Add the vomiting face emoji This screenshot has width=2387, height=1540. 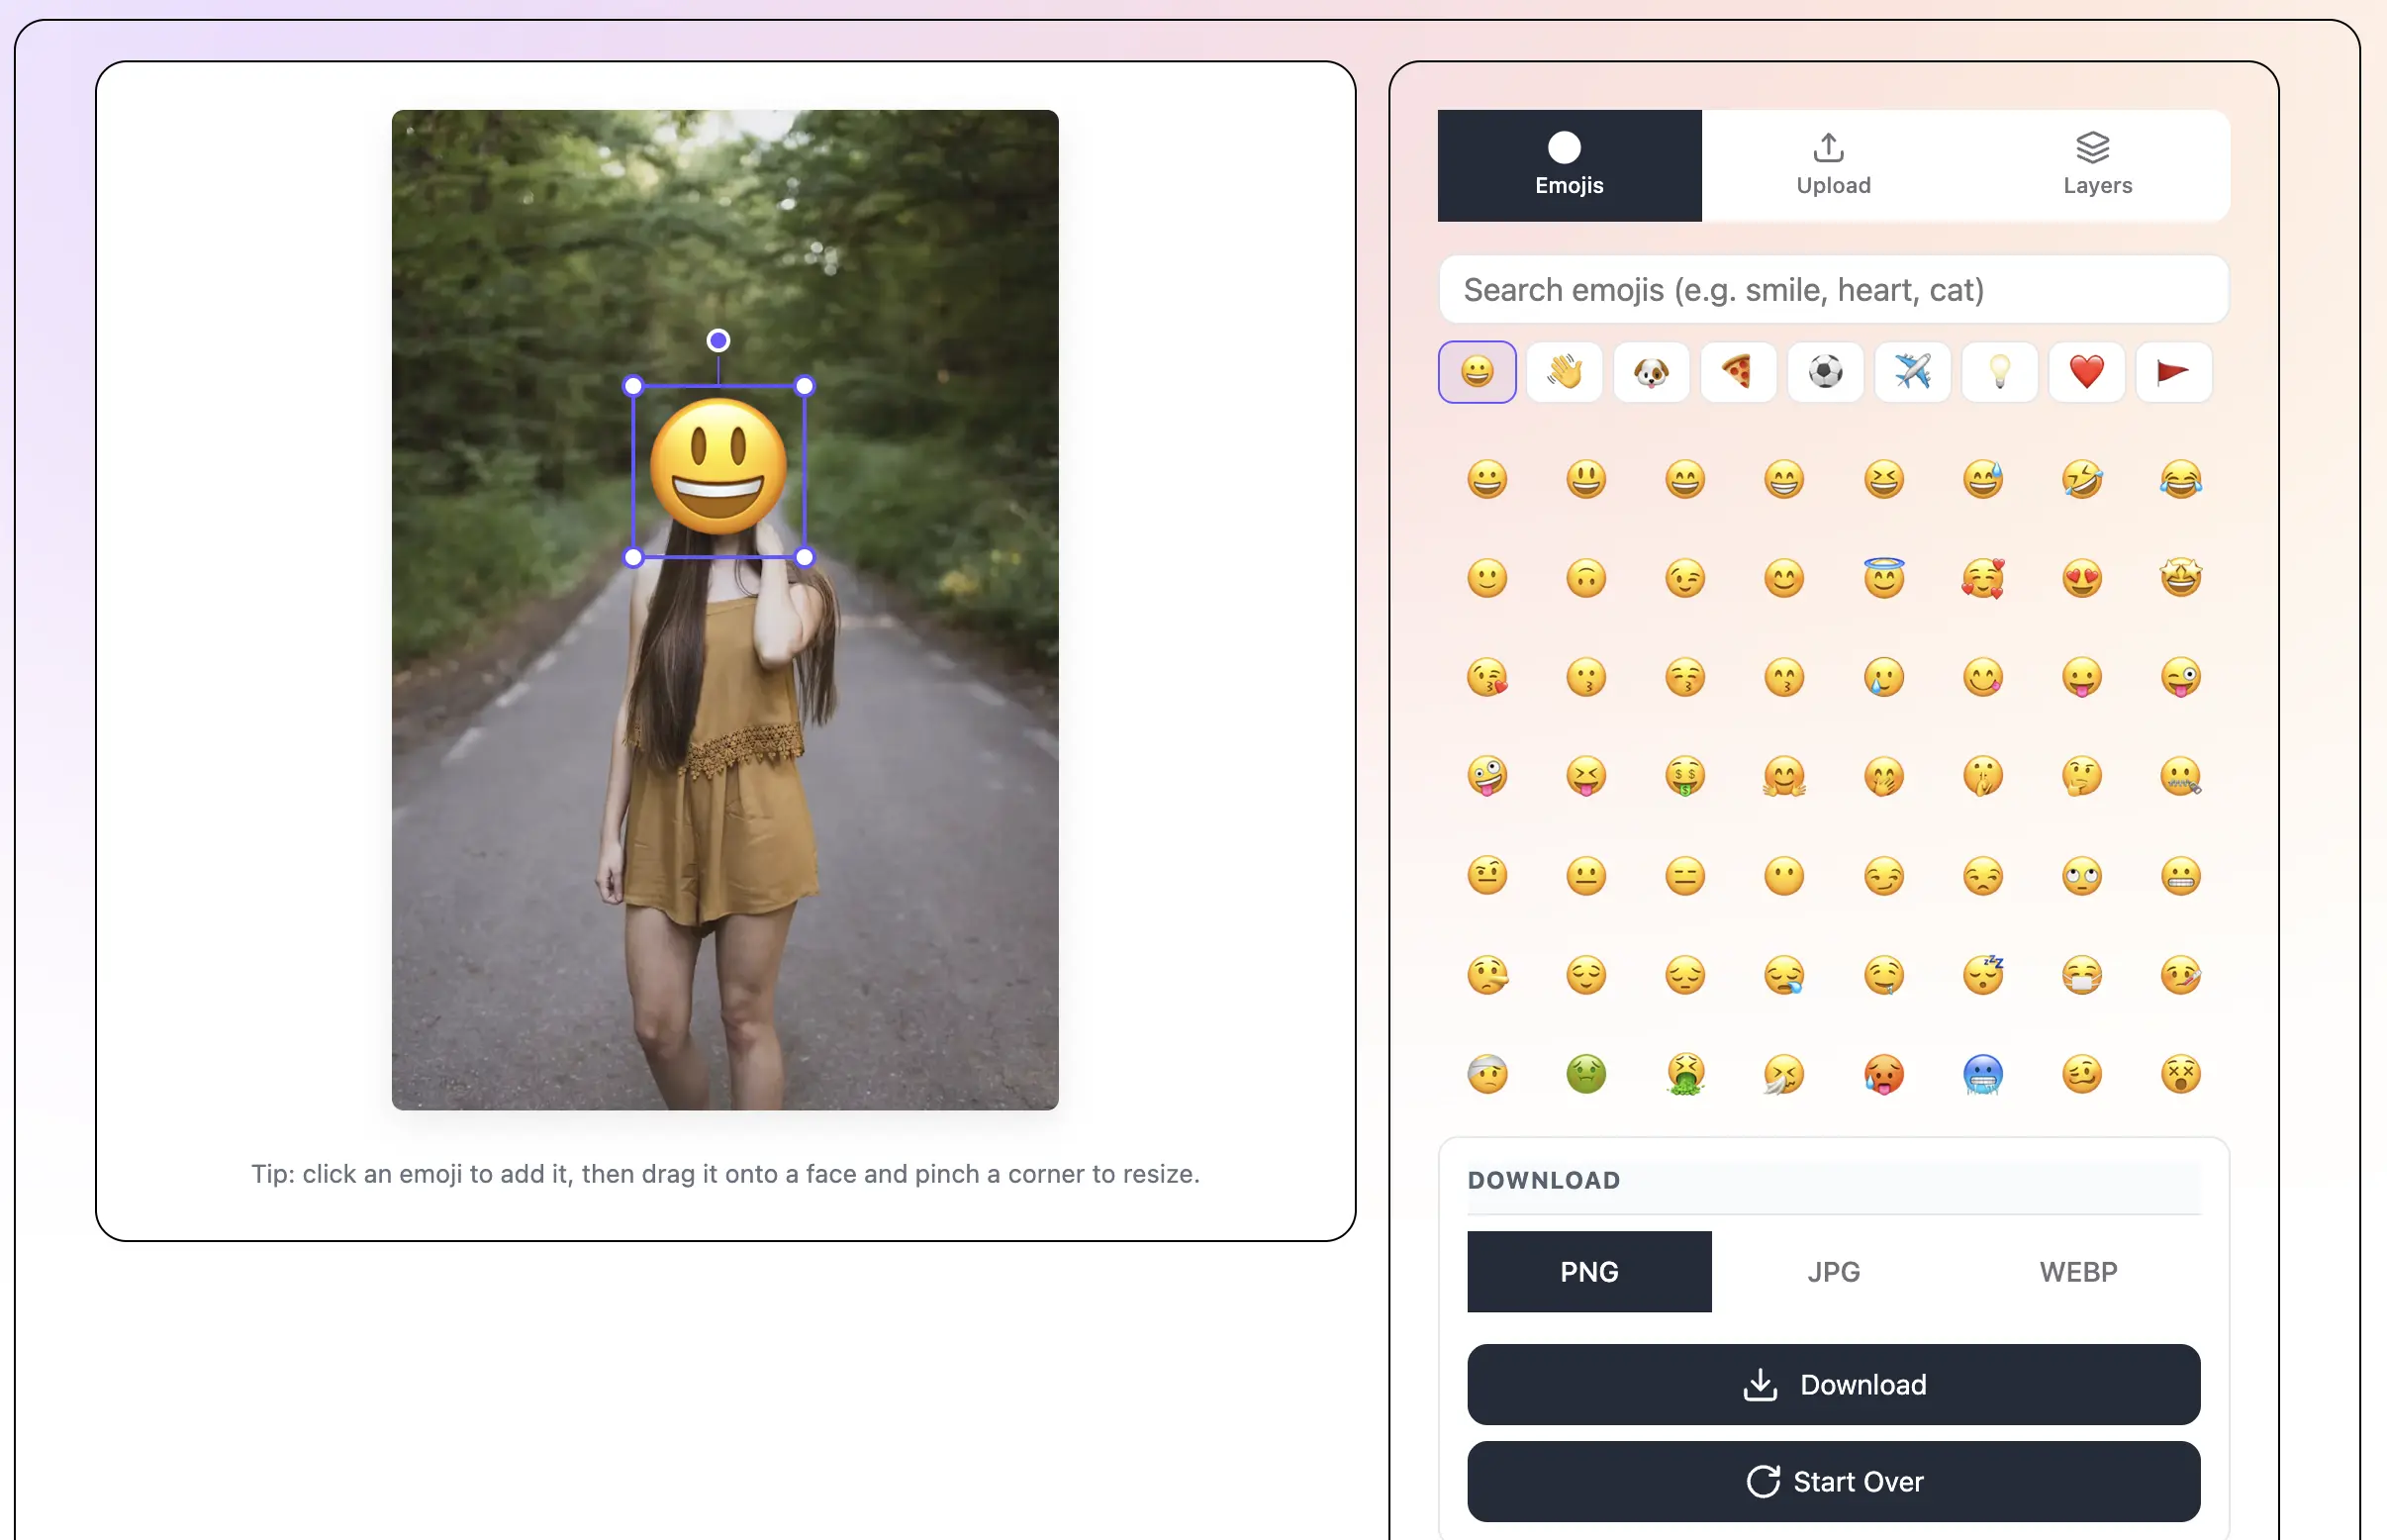[x=1684, y=1074]
